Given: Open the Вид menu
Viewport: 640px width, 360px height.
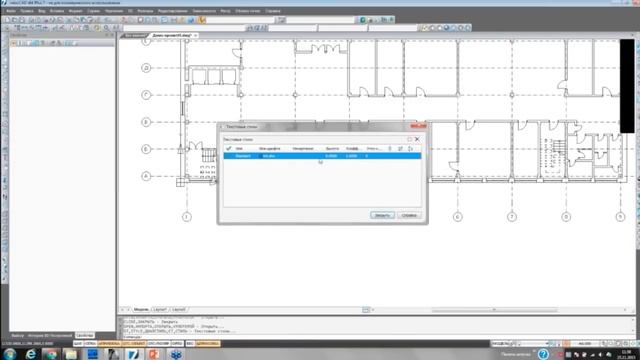Looking at the screenshot, I should [42, 11].
